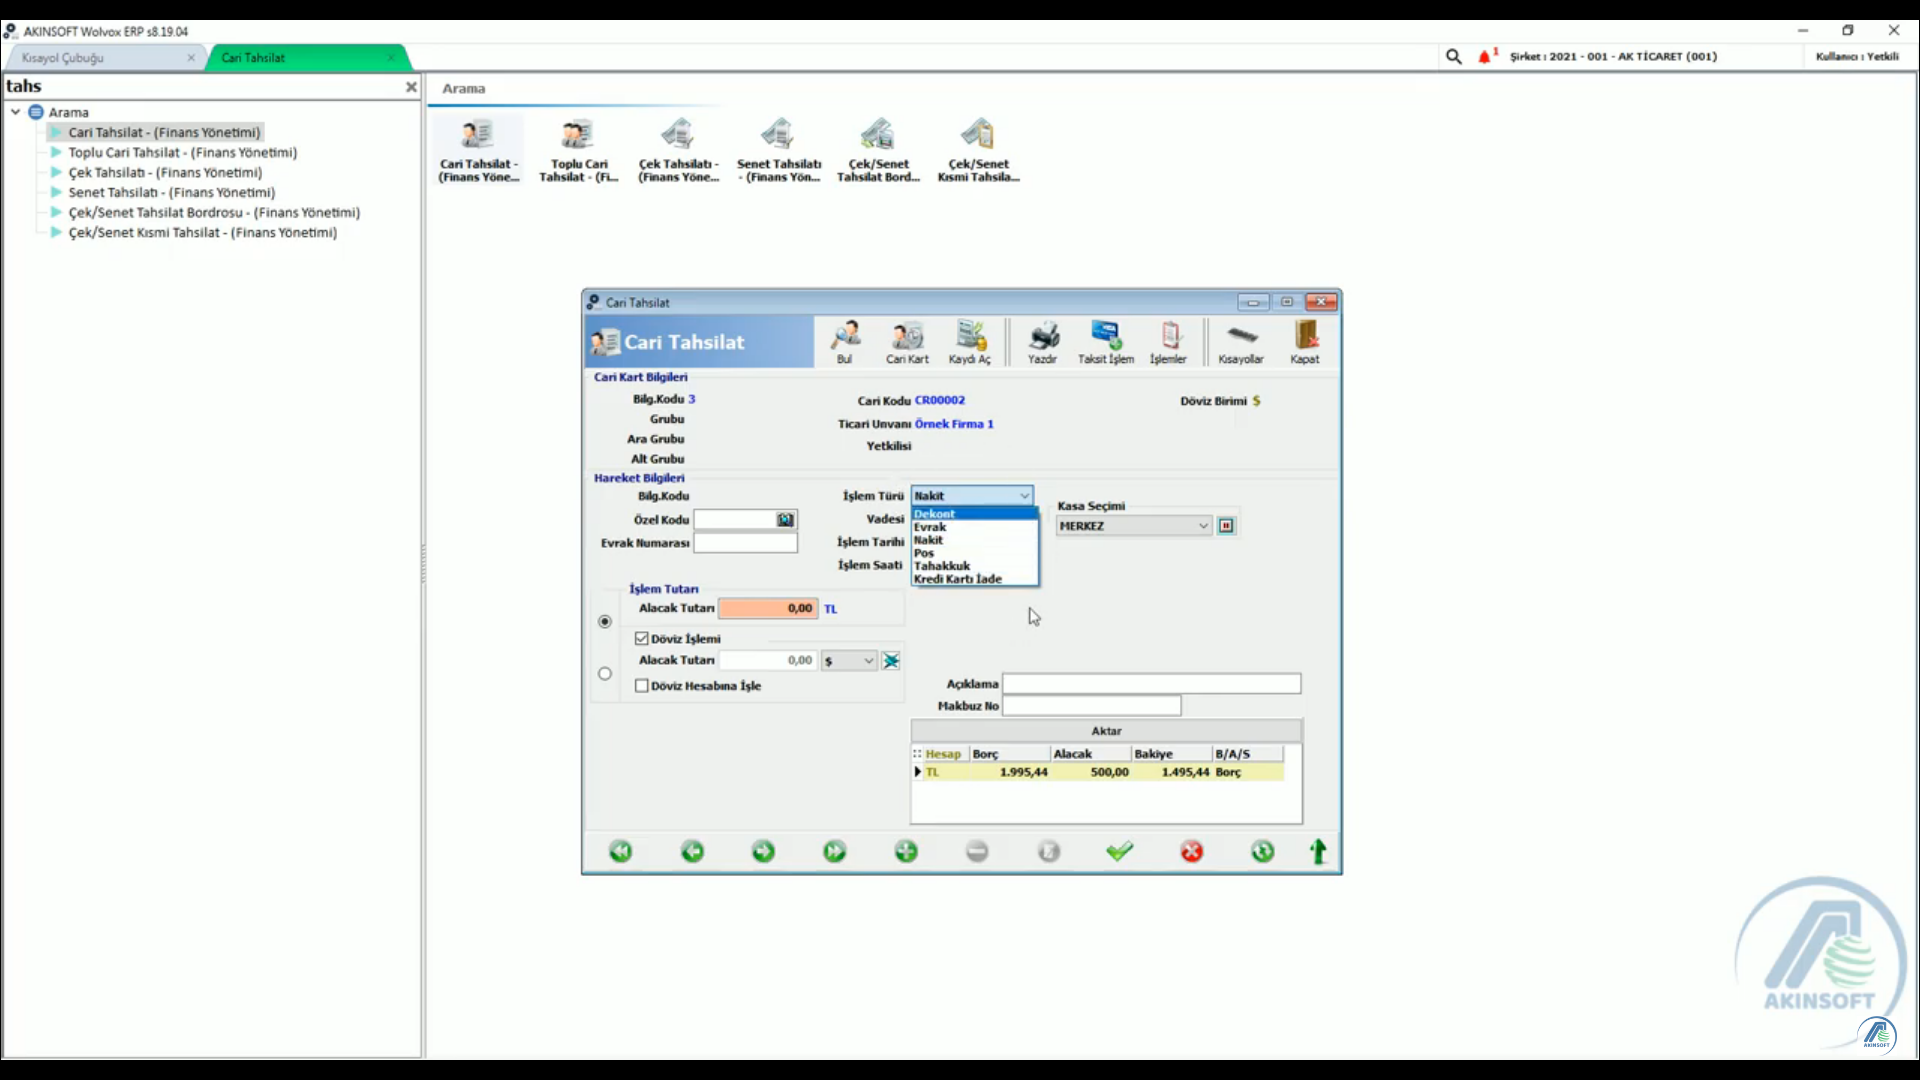Collapse the Arama tree node
The image size is (1920, 1080).
coord(16,112)
